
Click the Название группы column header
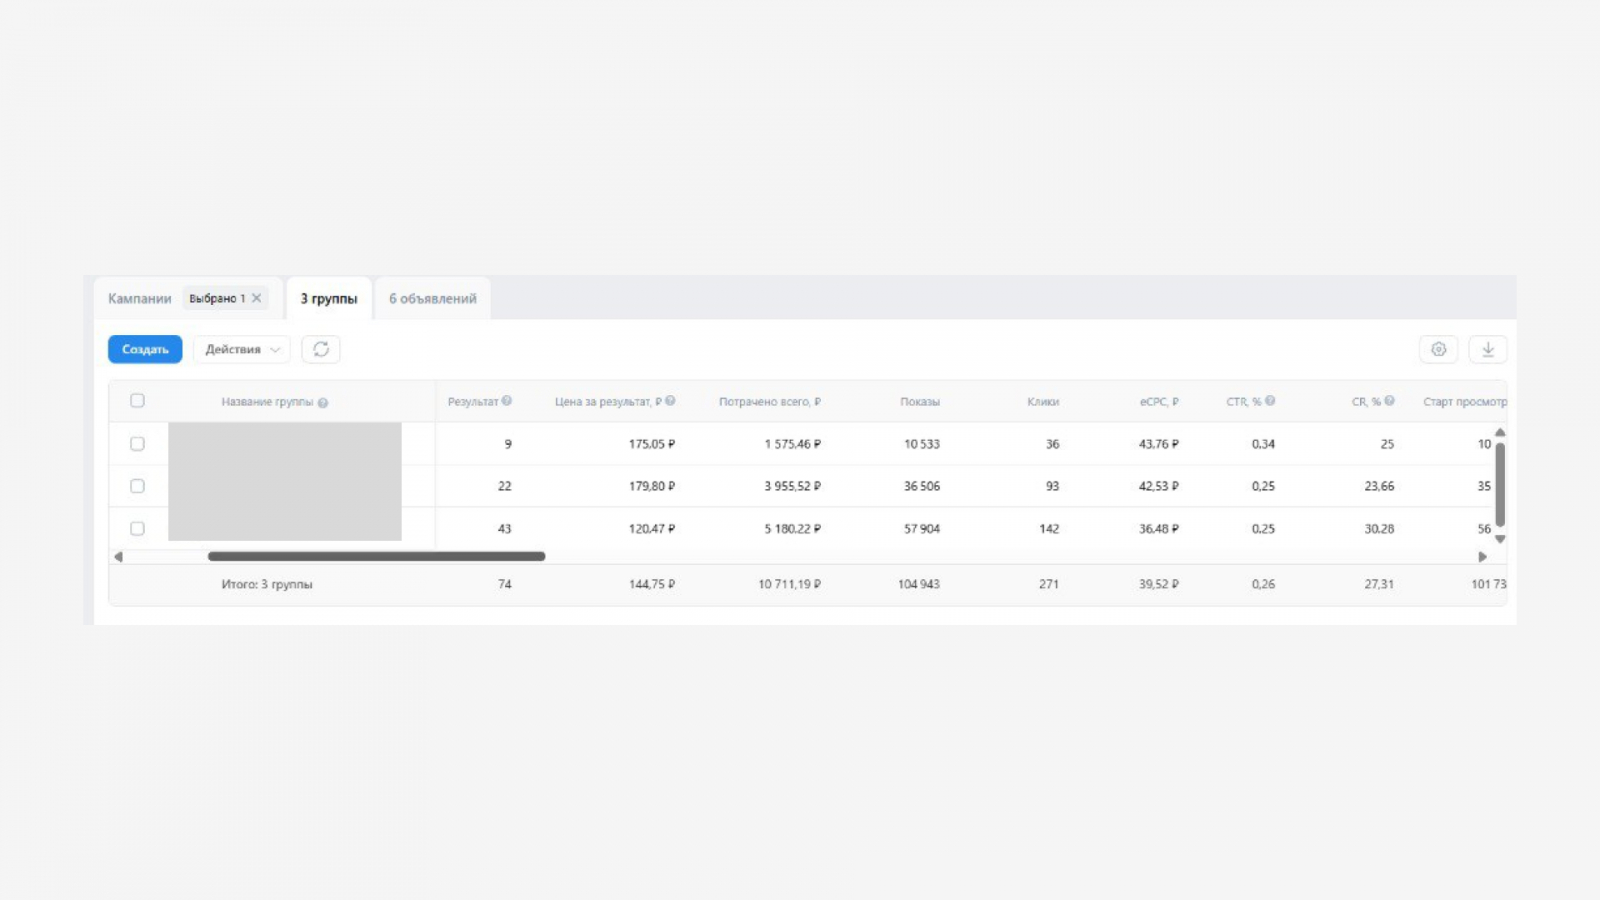point(267,402)
